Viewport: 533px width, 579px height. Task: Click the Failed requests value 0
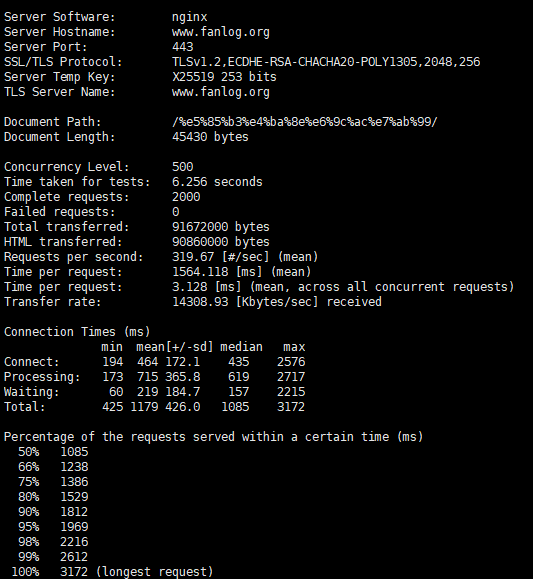tap(176, 212)
